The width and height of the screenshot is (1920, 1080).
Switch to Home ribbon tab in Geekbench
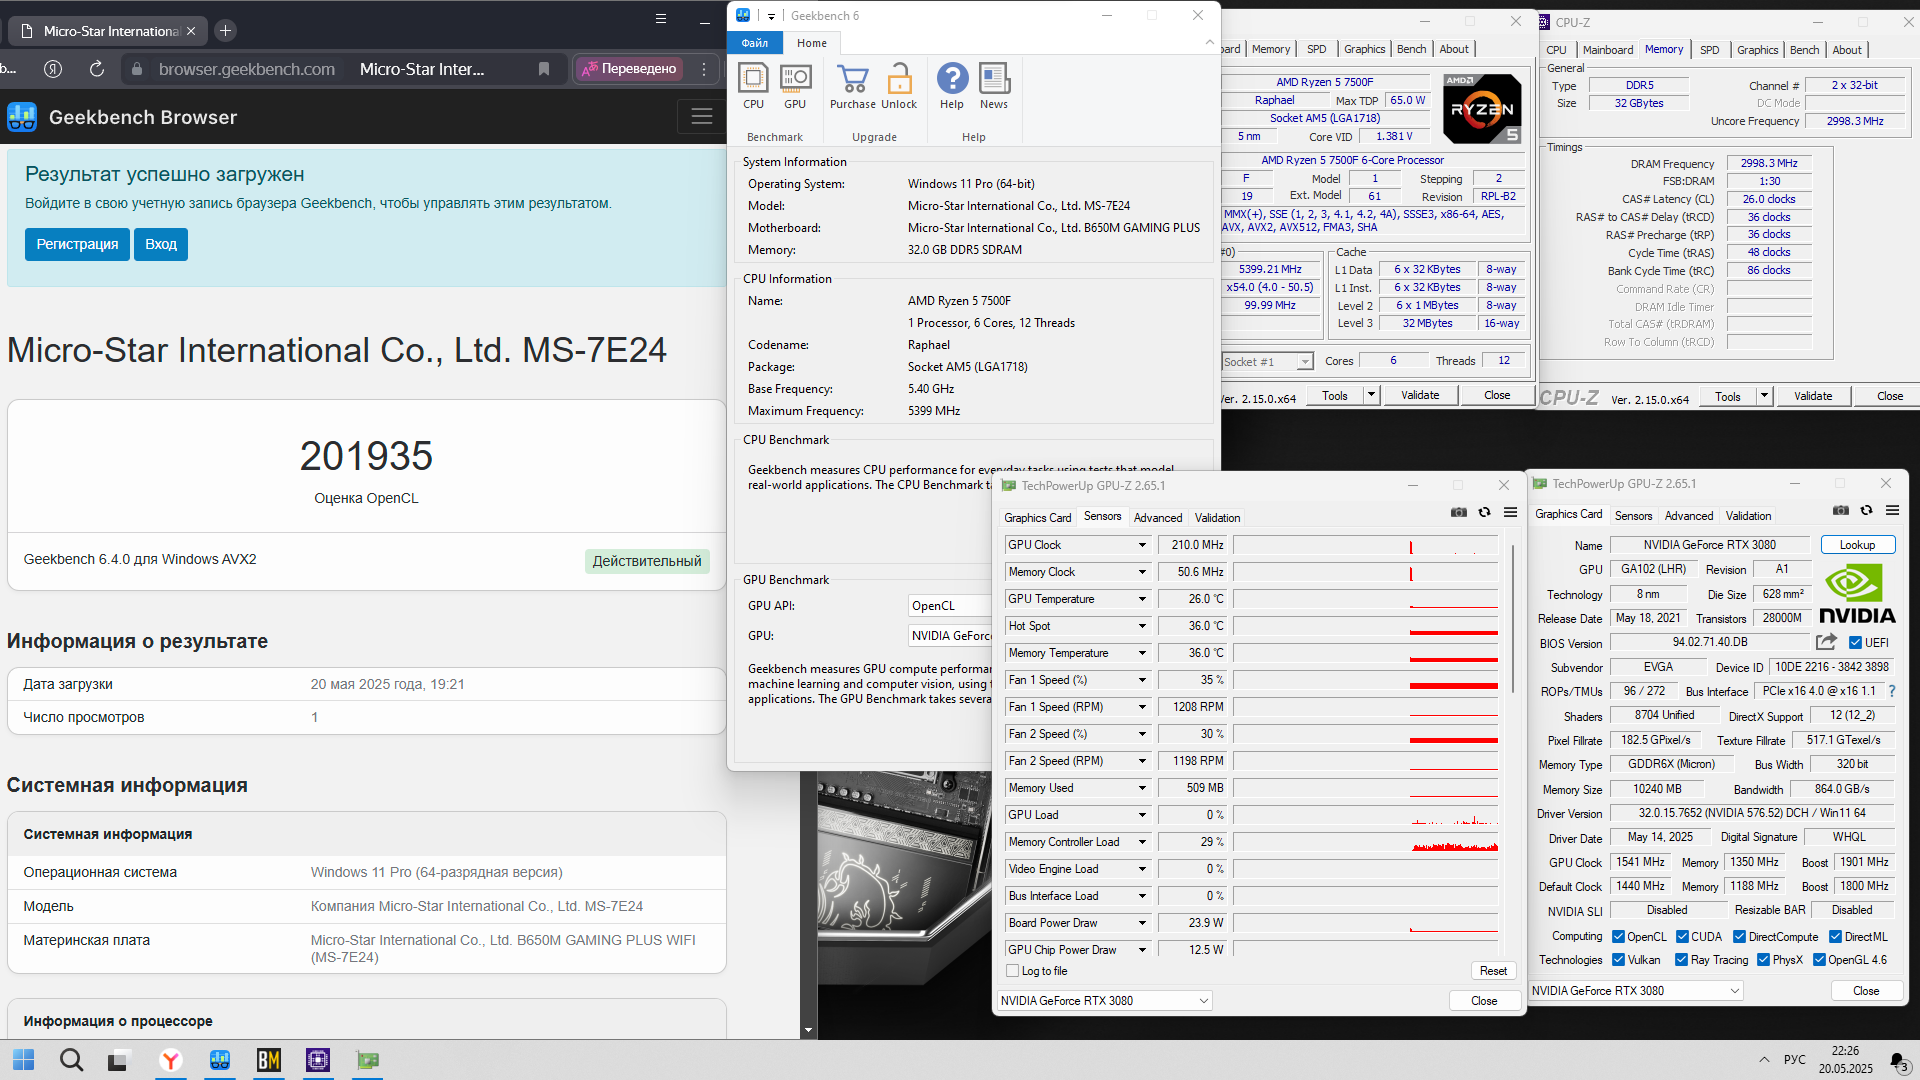click(812, 43)
